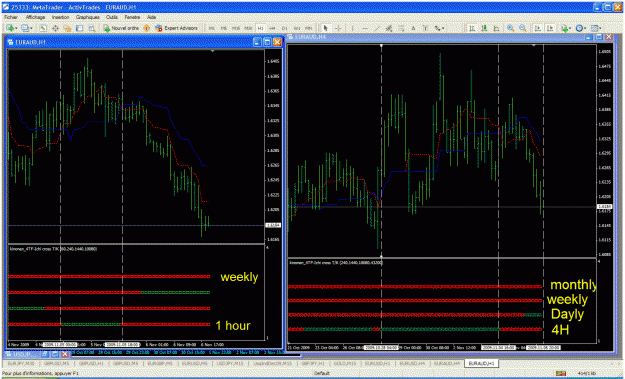Open the New Chart toolbar icon
Screen dimensions: 625x379
pyautogui.click(x=10, y=28)
